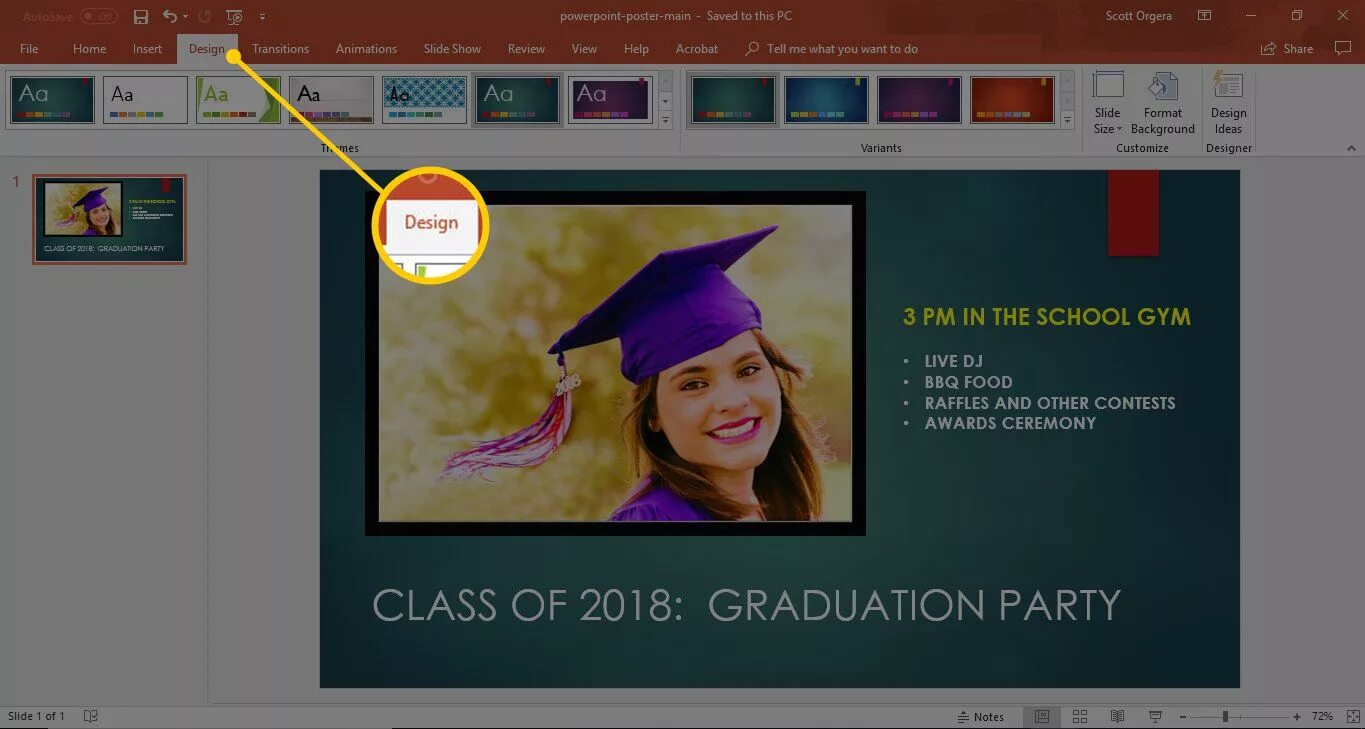
Task: Click the Redo icon in title bar
Action: [x=205, y=17]
